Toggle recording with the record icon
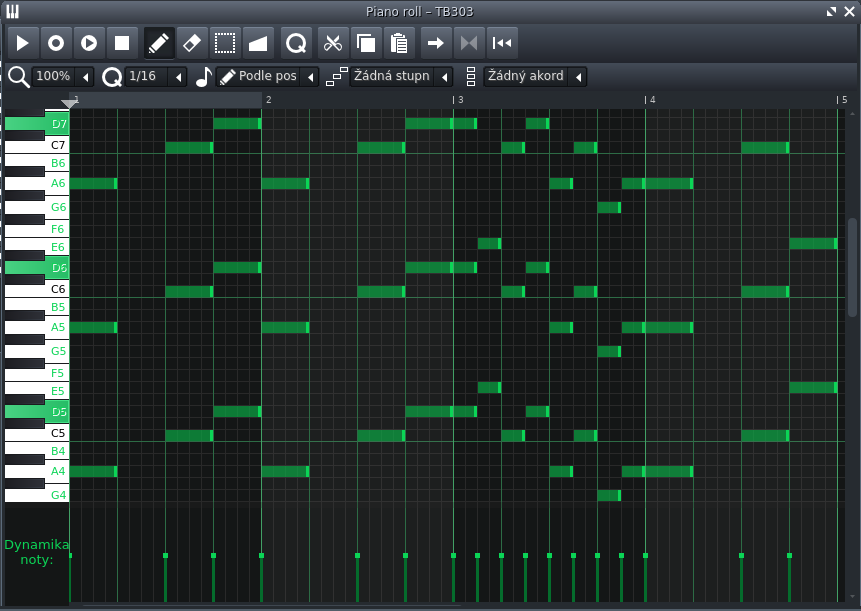861x611 pixels. pos(55,42)
